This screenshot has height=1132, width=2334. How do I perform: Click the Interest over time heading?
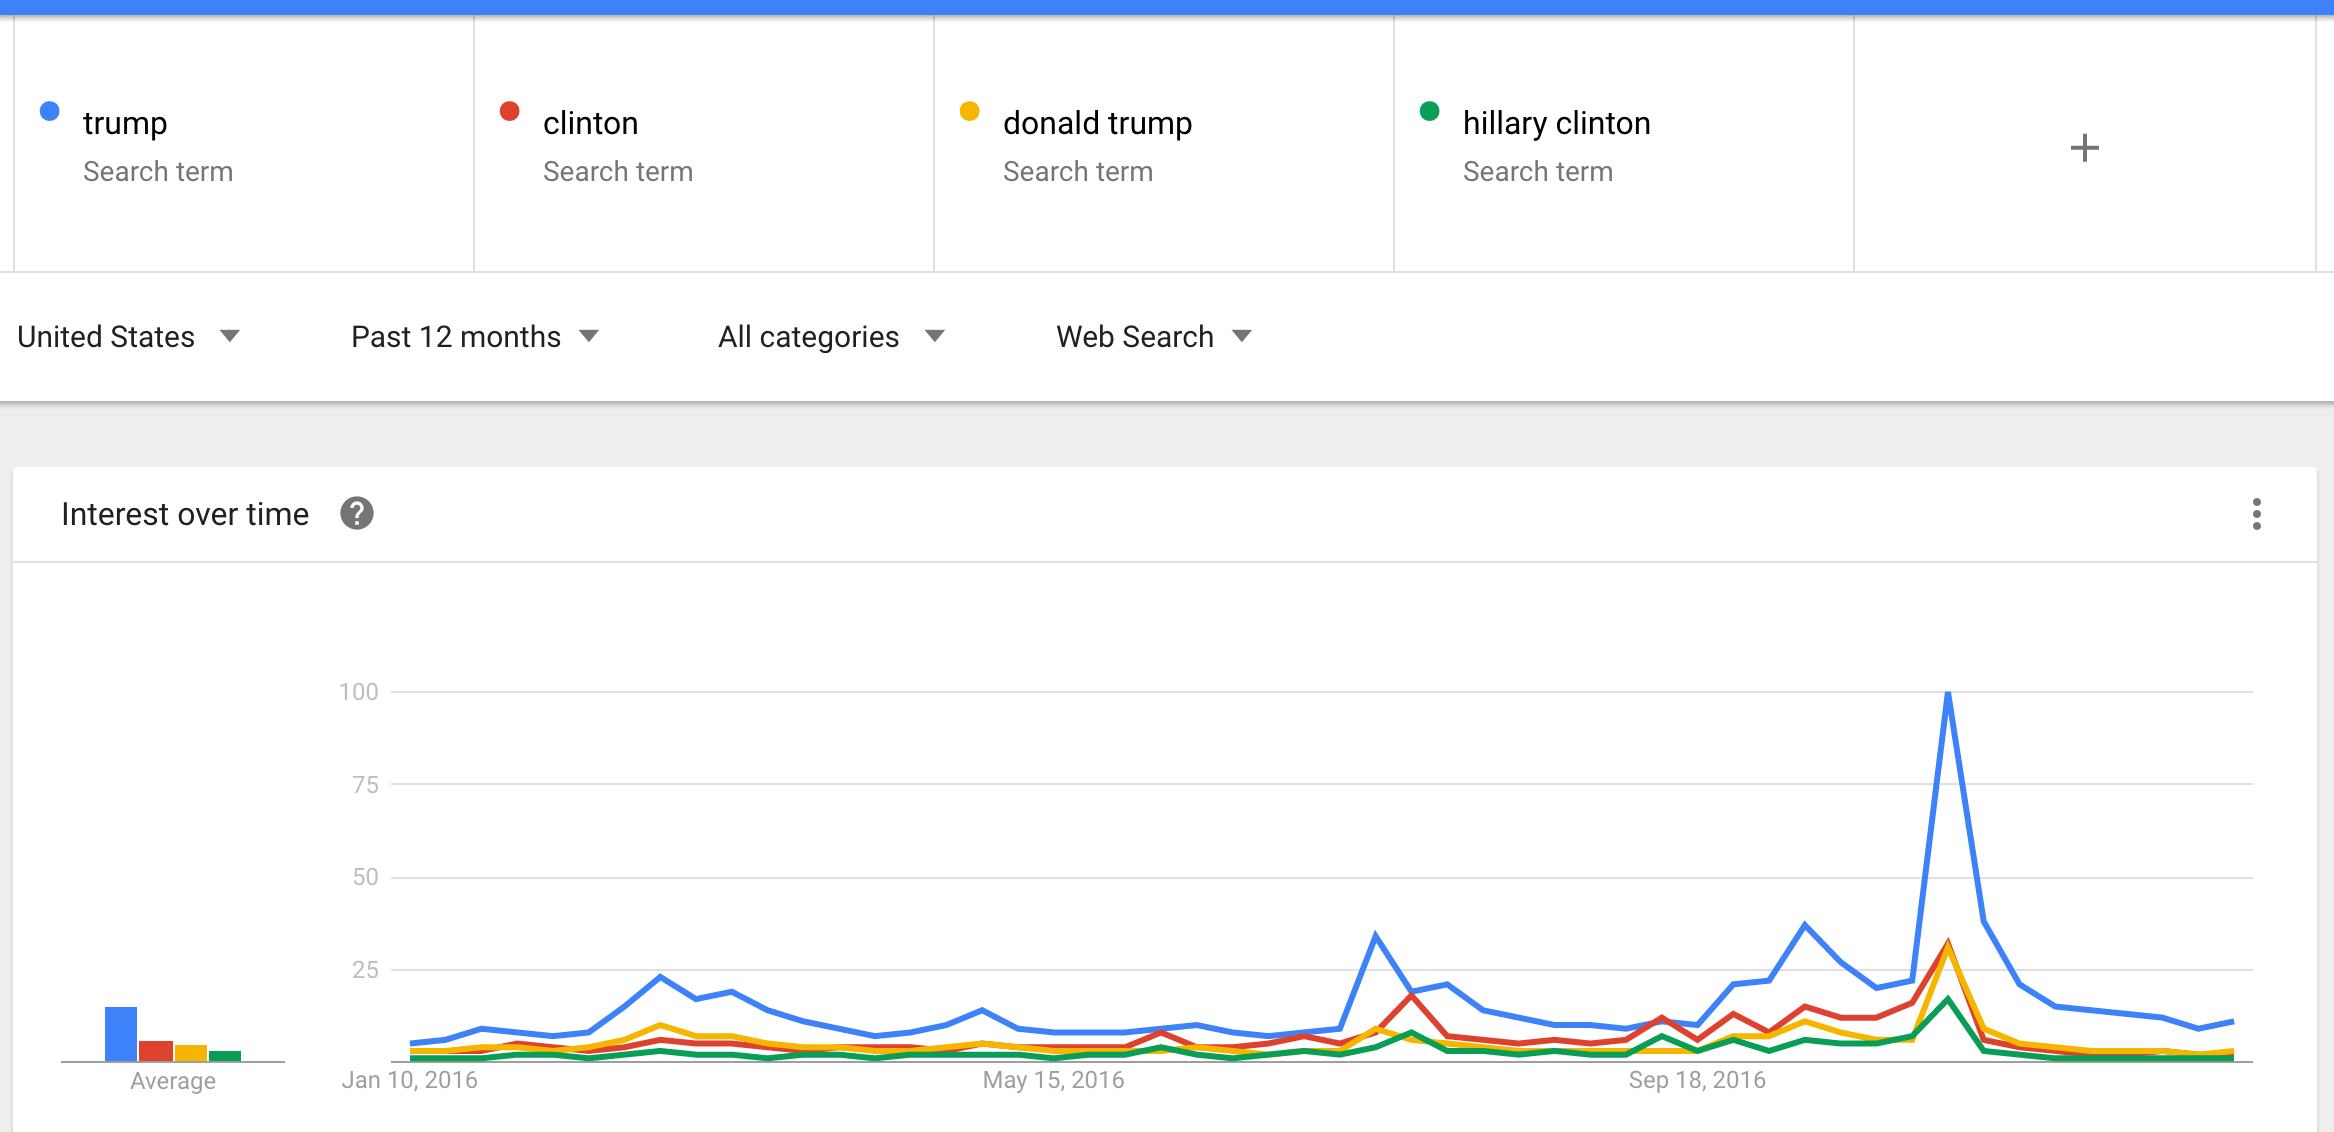tap(185, 514)
